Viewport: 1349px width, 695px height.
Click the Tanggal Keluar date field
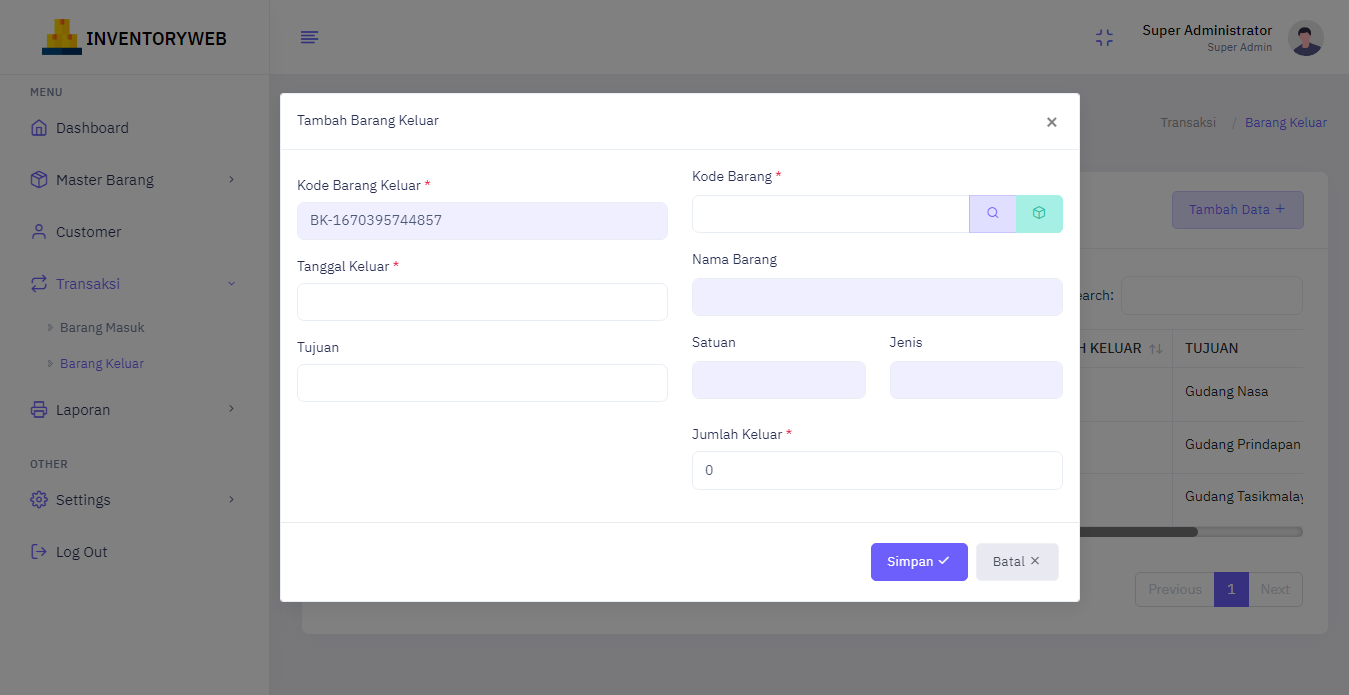point(482,302)
